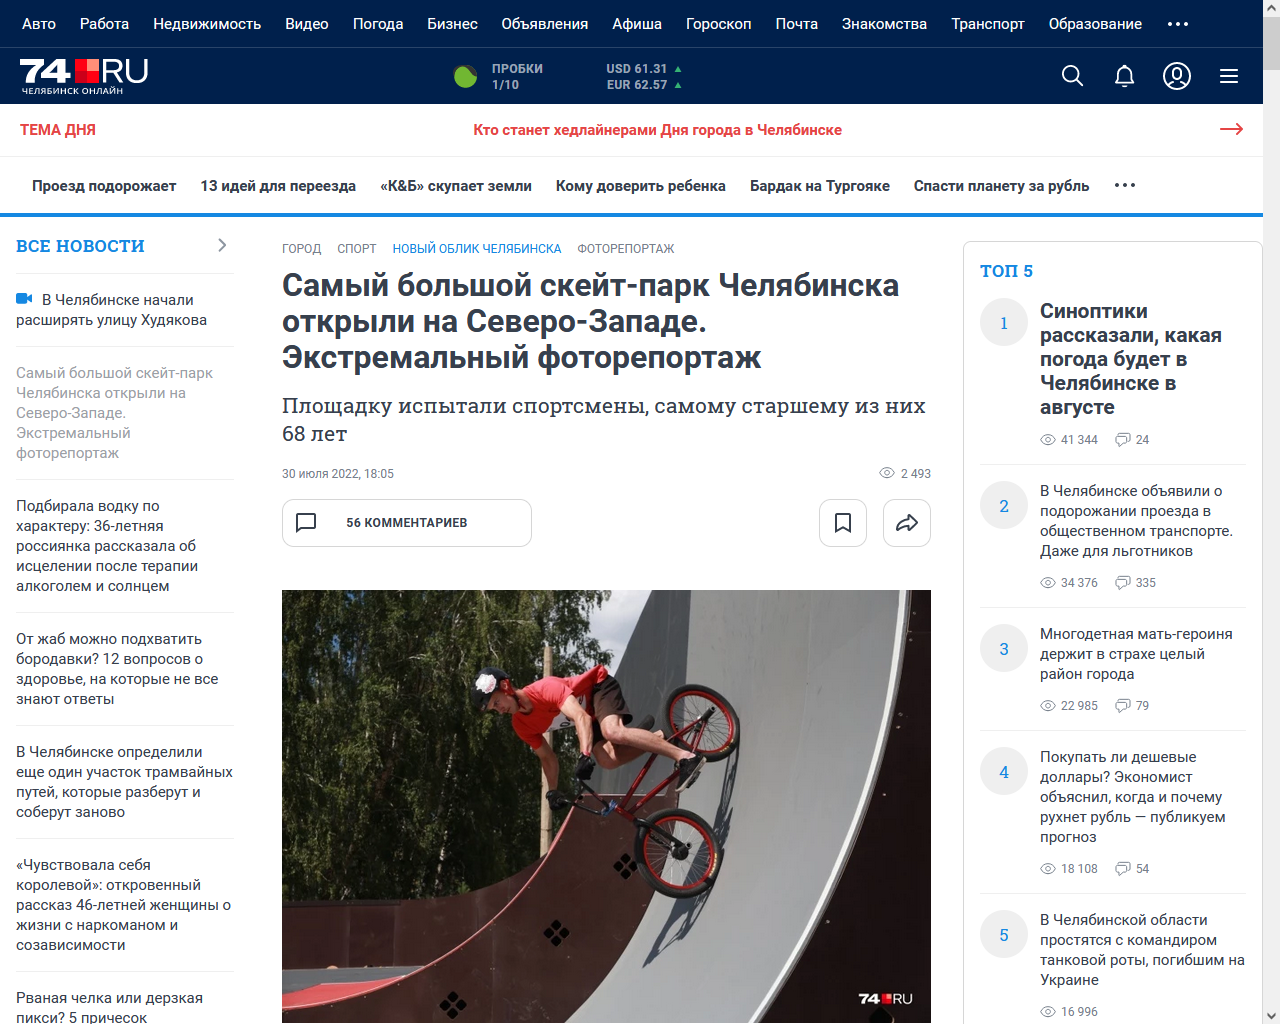Check the green traffic jam indicator
The width and height of the screenshot is (1280, 1024).
click(x=466, y=76)
